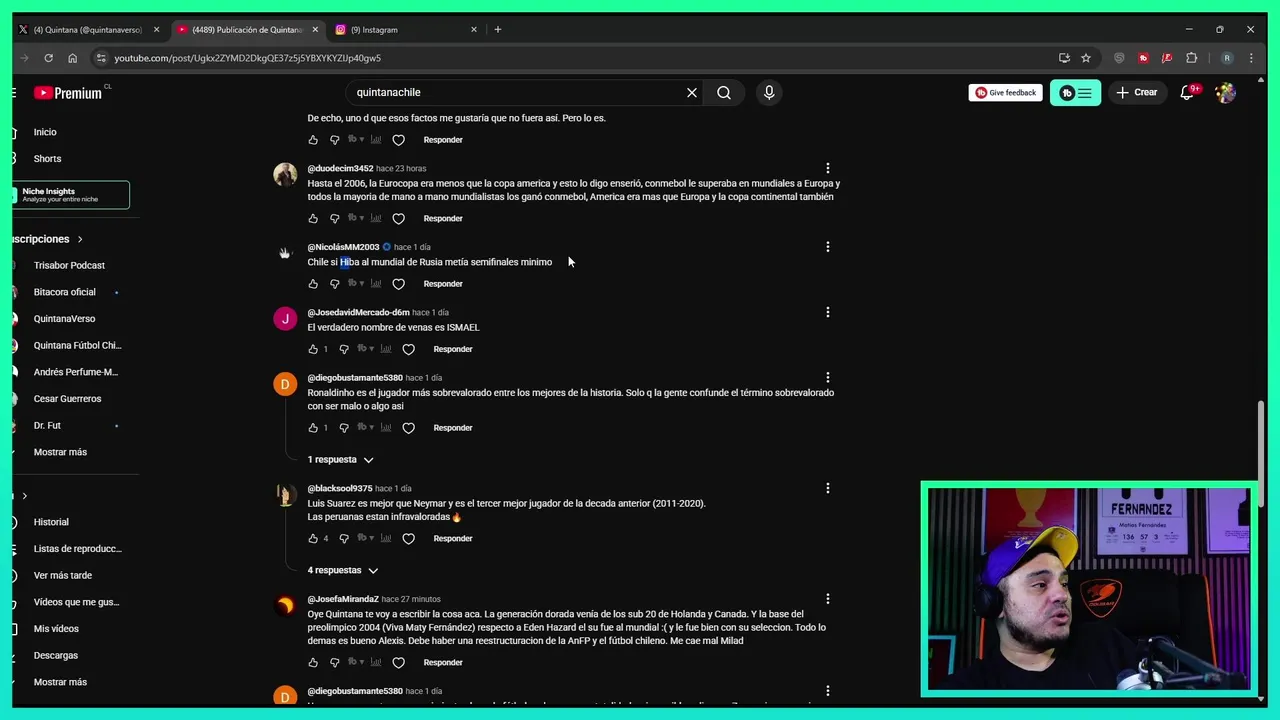Go to Inicio in the sidebar
The image size is (1280, 720).
pos(45,132)
